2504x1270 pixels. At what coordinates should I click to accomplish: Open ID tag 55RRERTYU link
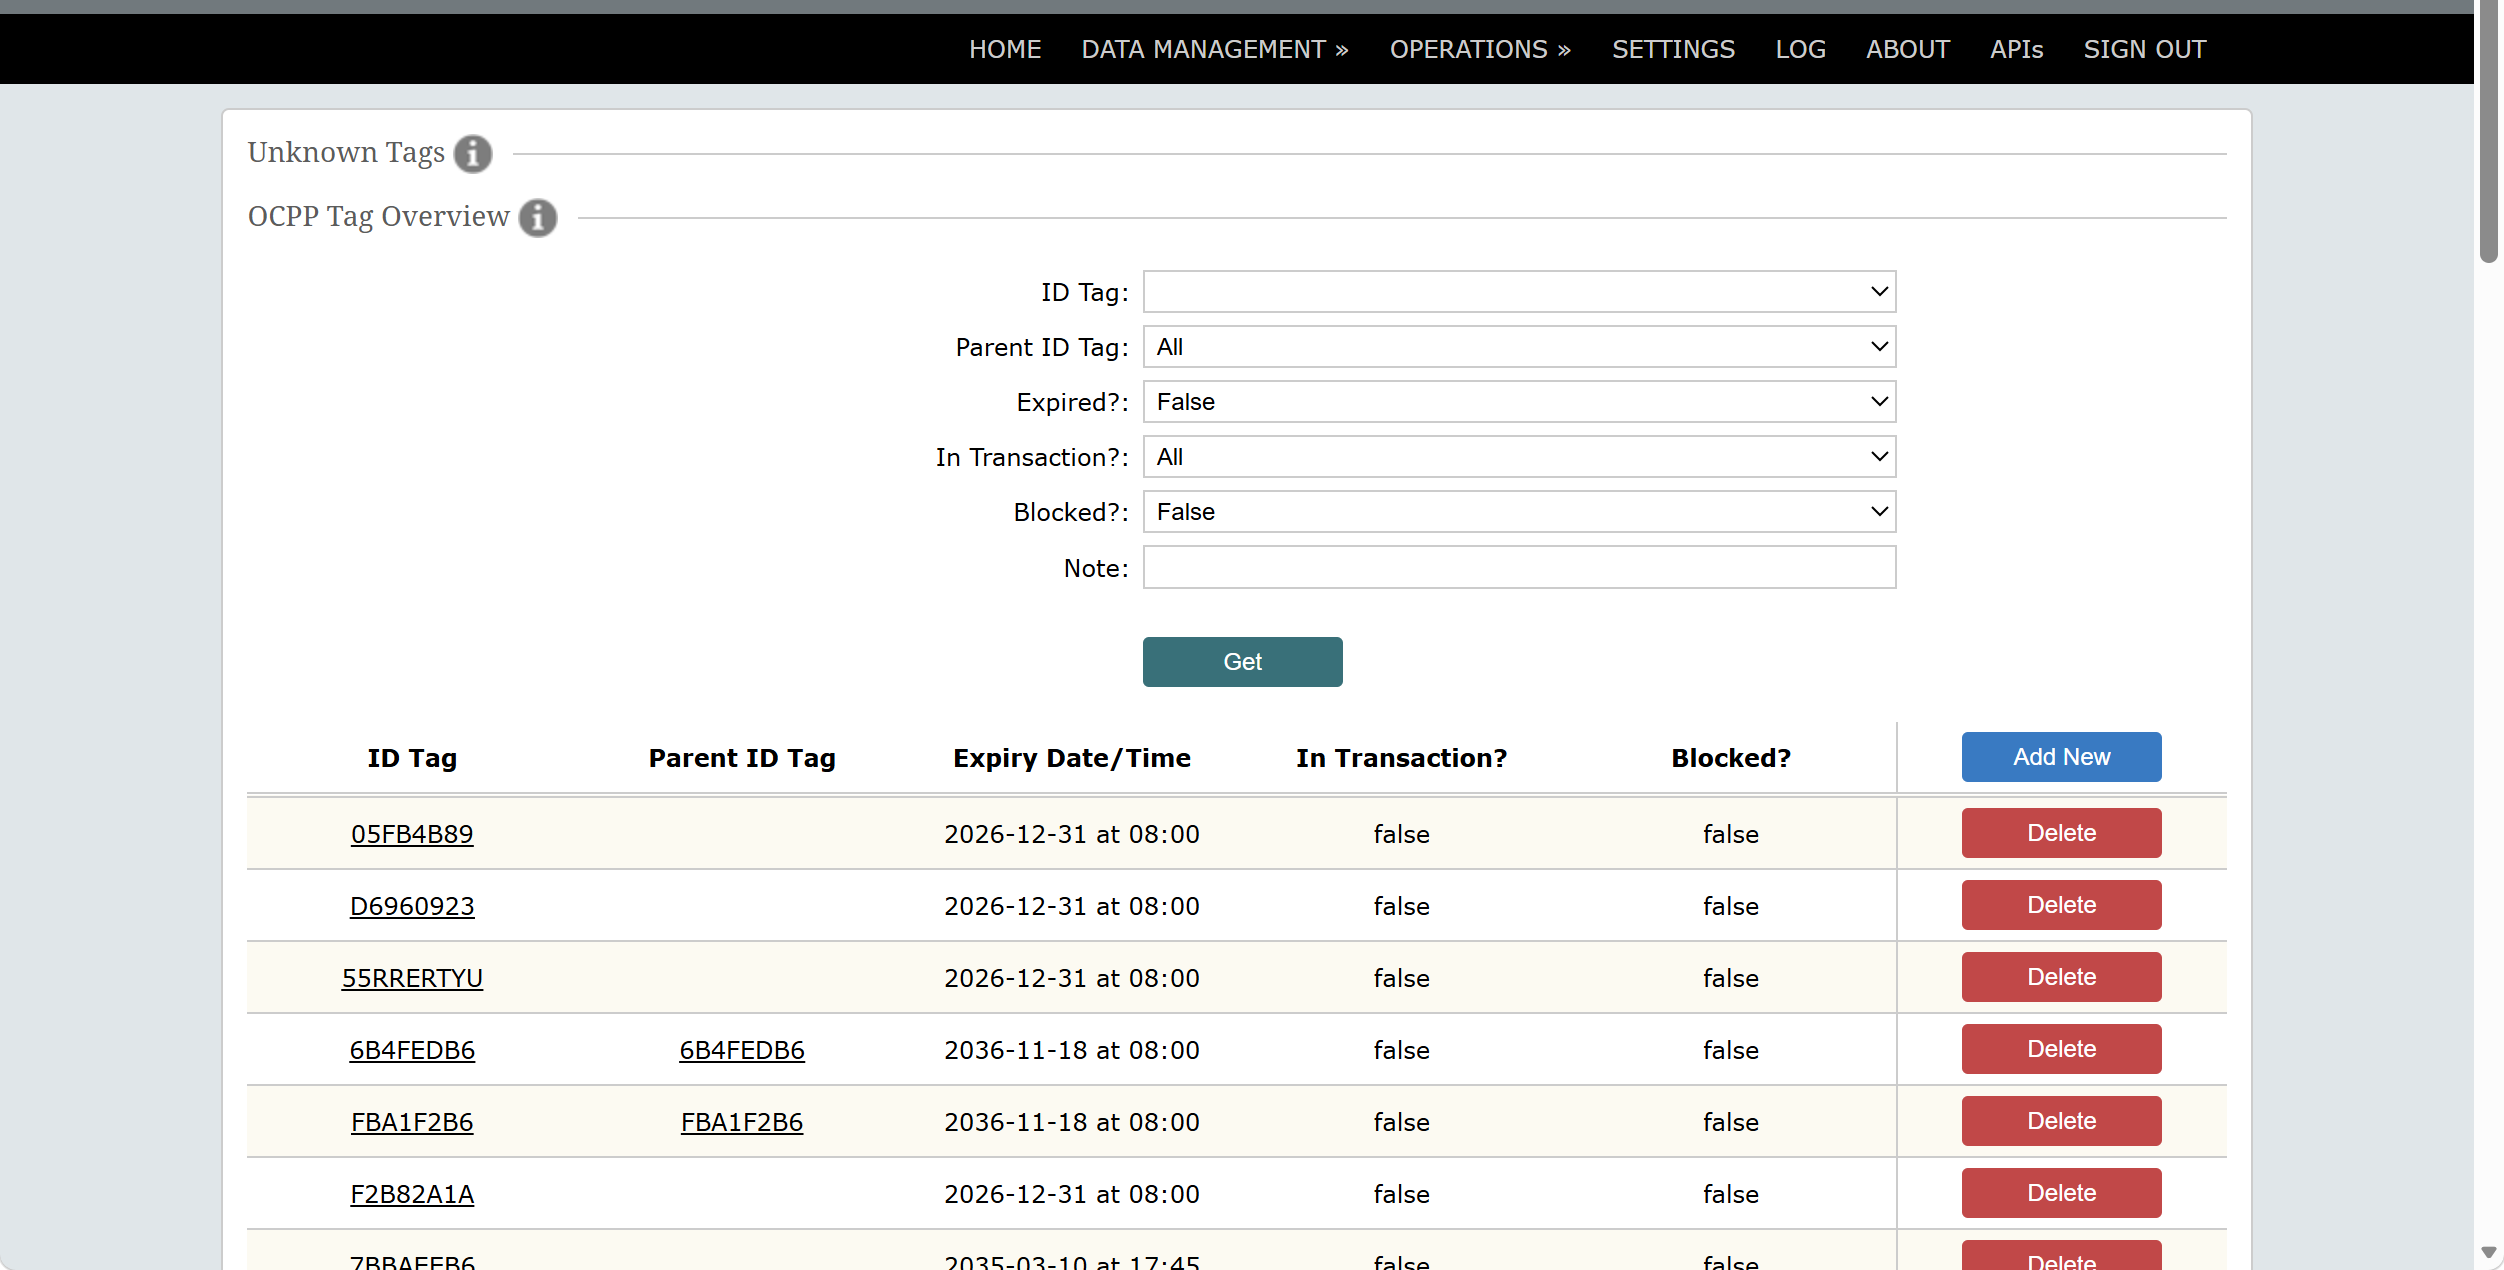click(x=412, y=978)
